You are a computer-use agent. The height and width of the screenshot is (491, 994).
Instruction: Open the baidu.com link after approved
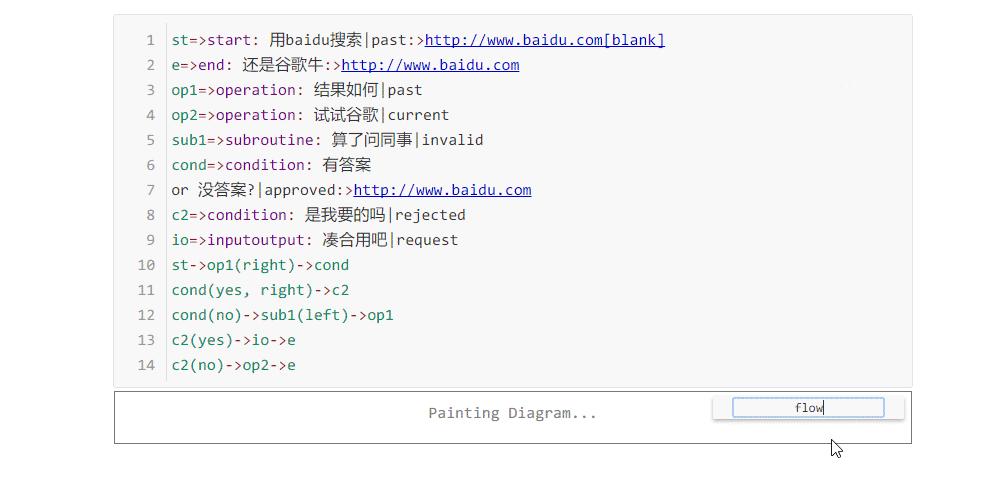click(x=442, y=190)
